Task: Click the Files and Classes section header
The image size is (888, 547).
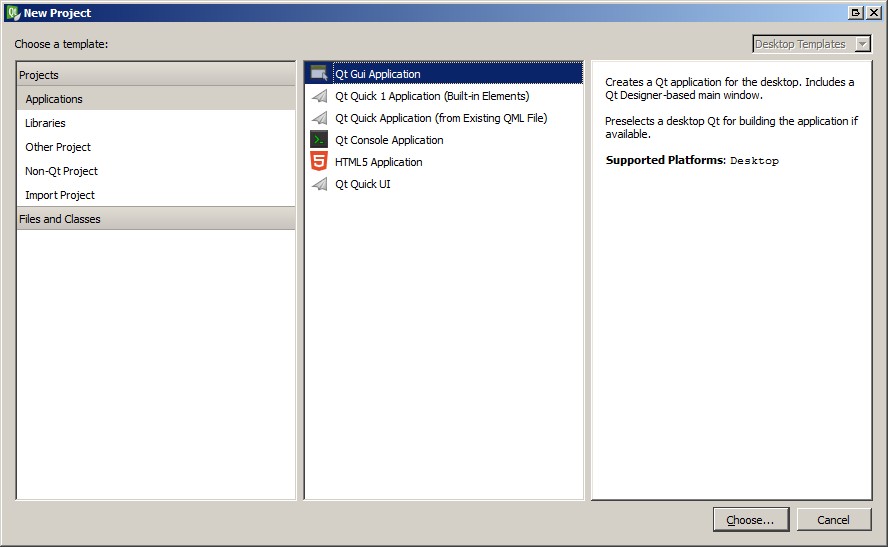Action: [156, 219]
